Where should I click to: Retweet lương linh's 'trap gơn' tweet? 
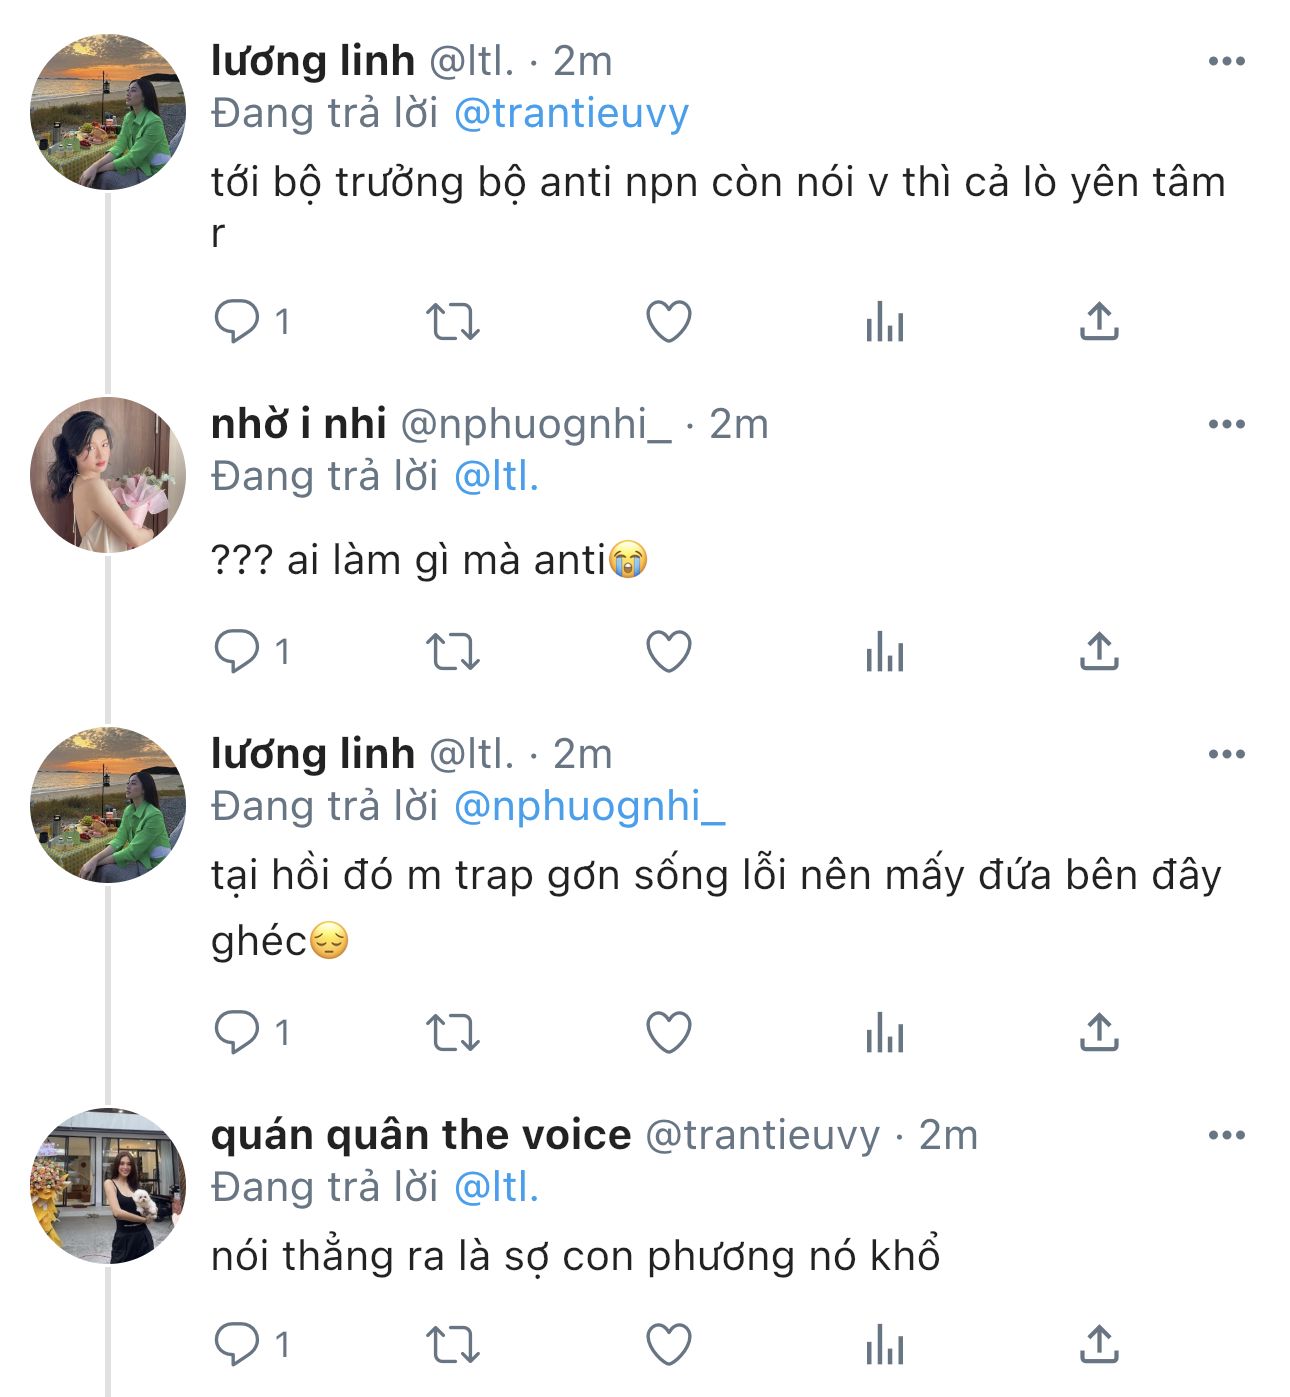point(453,1033)
